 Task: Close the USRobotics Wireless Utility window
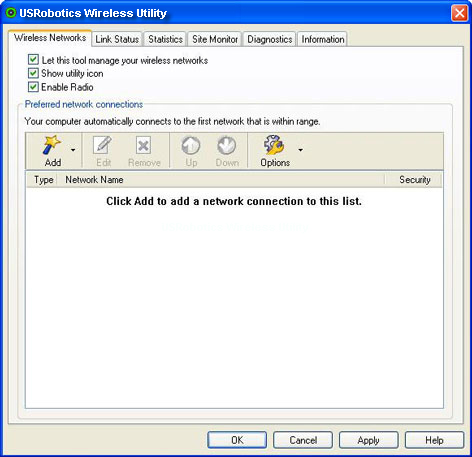459,13
